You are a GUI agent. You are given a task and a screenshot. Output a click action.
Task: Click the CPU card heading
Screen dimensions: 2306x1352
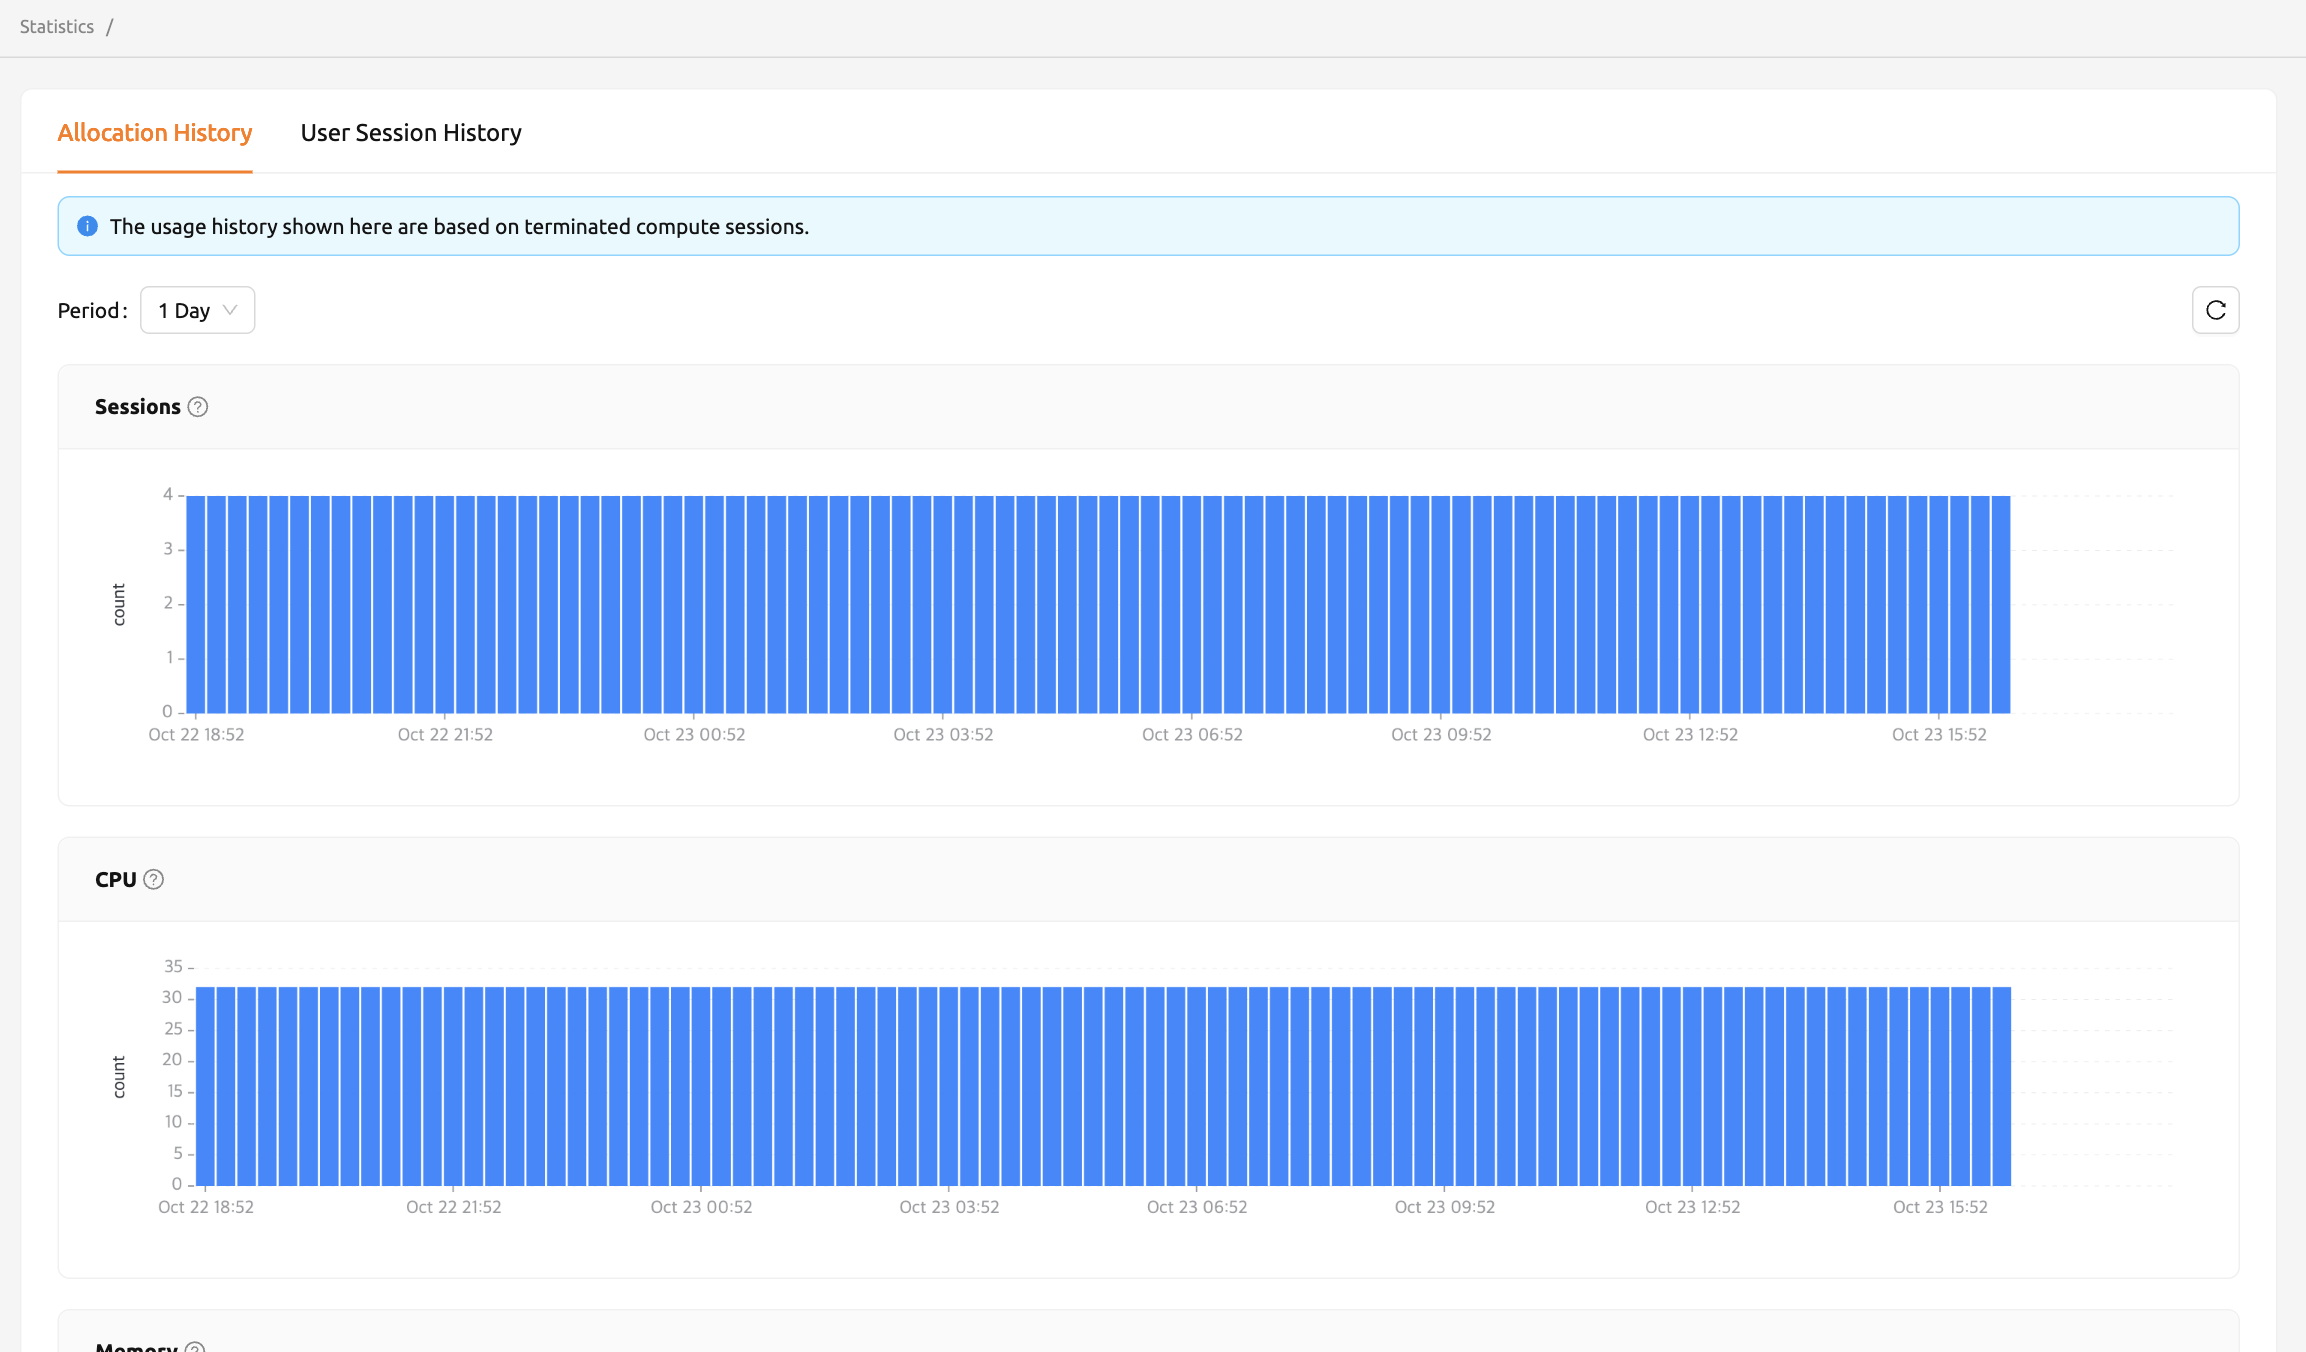115,880
